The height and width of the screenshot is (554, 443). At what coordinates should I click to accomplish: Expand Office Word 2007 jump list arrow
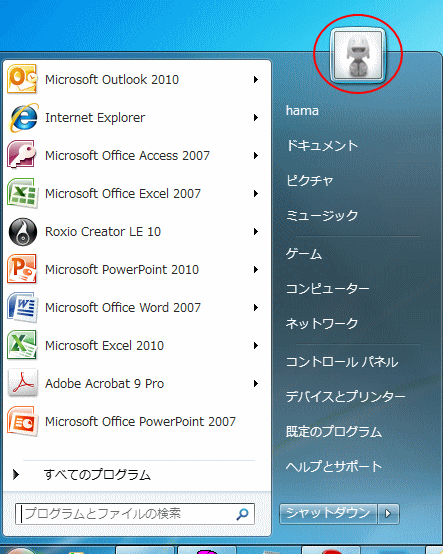coord(256,307)
